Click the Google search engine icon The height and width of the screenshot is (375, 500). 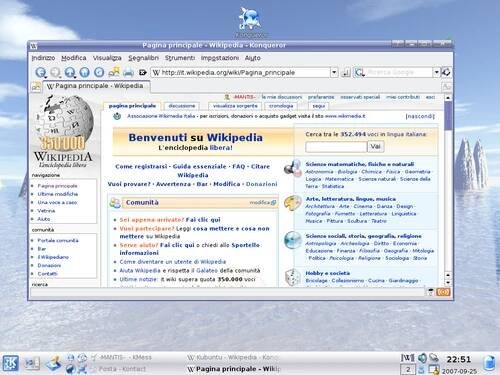click(x=359, y=72)
